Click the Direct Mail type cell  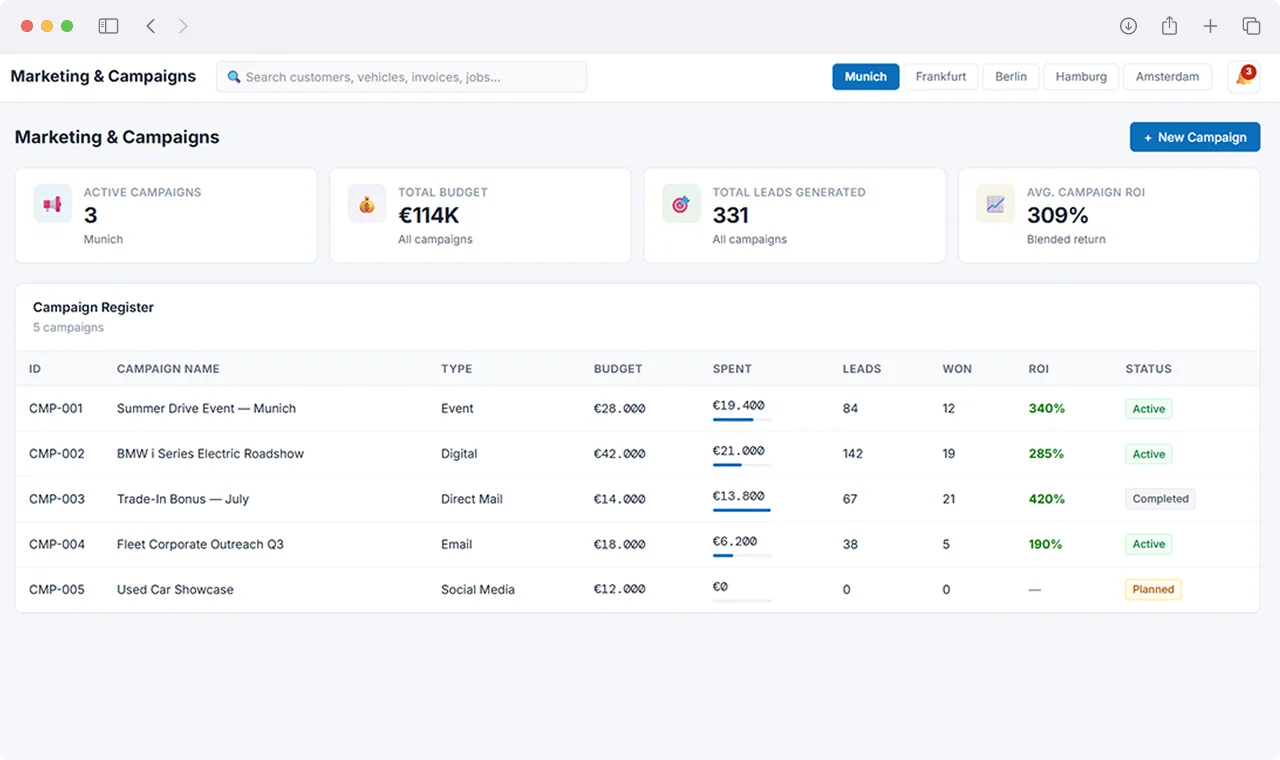pos(472,499)
